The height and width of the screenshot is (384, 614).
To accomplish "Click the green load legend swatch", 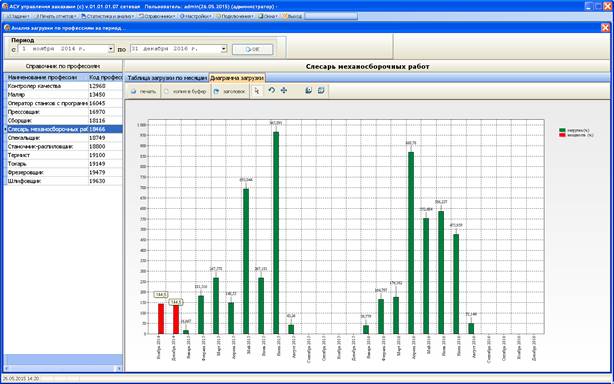I will click(563, 130).
